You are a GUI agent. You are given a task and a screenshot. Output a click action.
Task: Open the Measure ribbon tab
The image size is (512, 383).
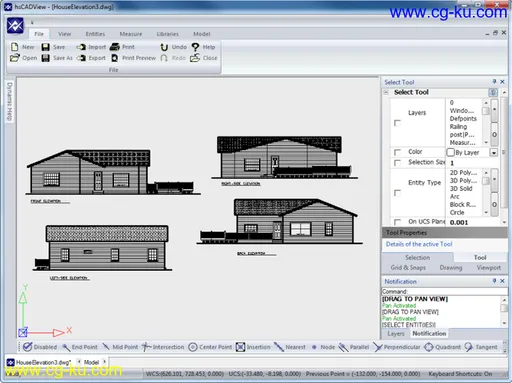pyautogui.click(x=131, y=34)
